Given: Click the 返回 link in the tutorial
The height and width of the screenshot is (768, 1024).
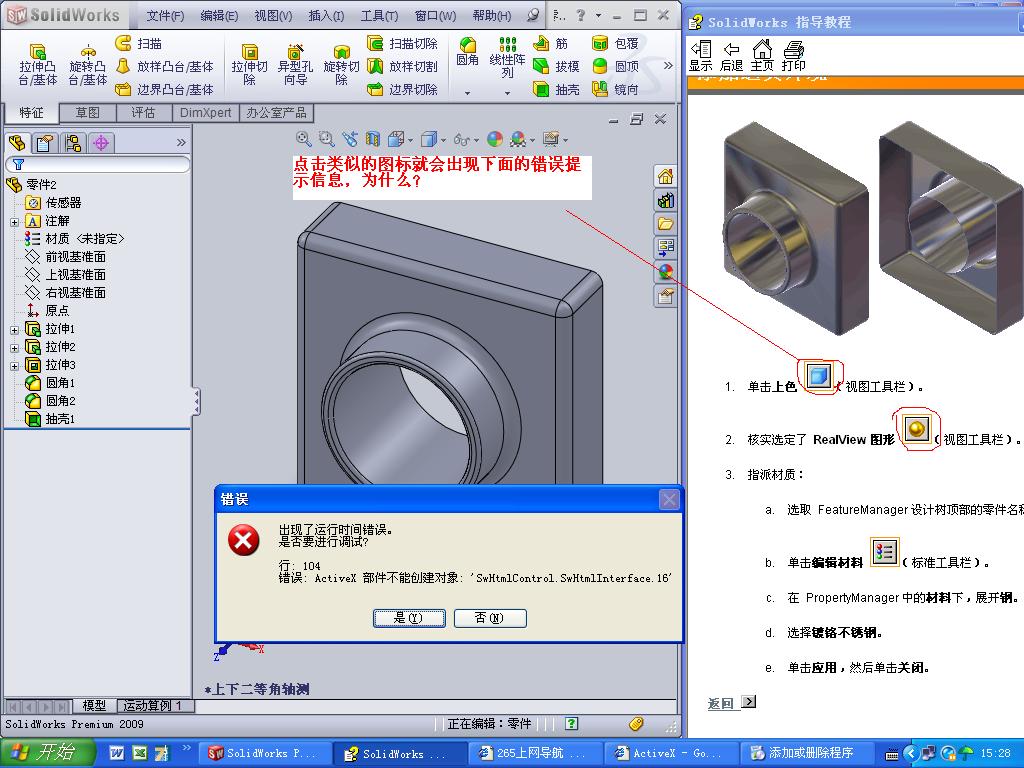Looking at the screenshot, I should pyautogui.click(x=721, y=703).
